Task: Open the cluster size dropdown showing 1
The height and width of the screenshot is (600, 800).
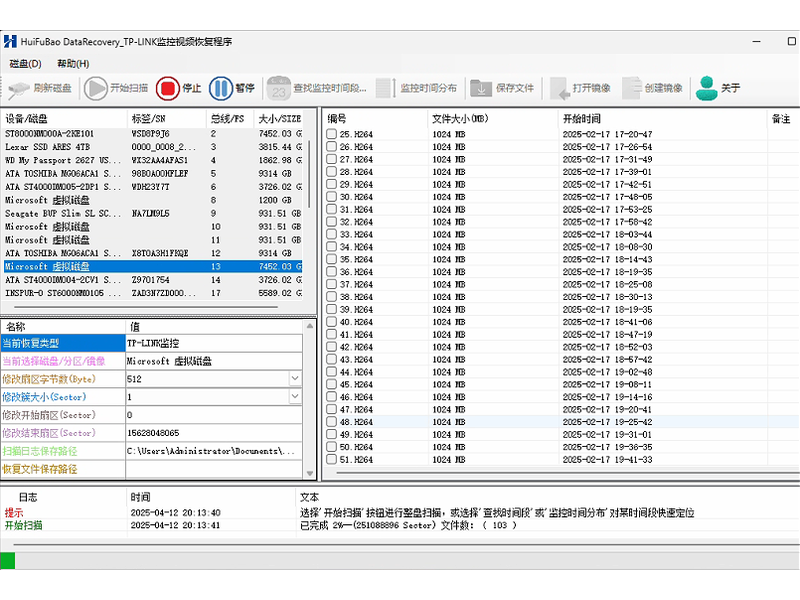Action: (x=295, y=396)
